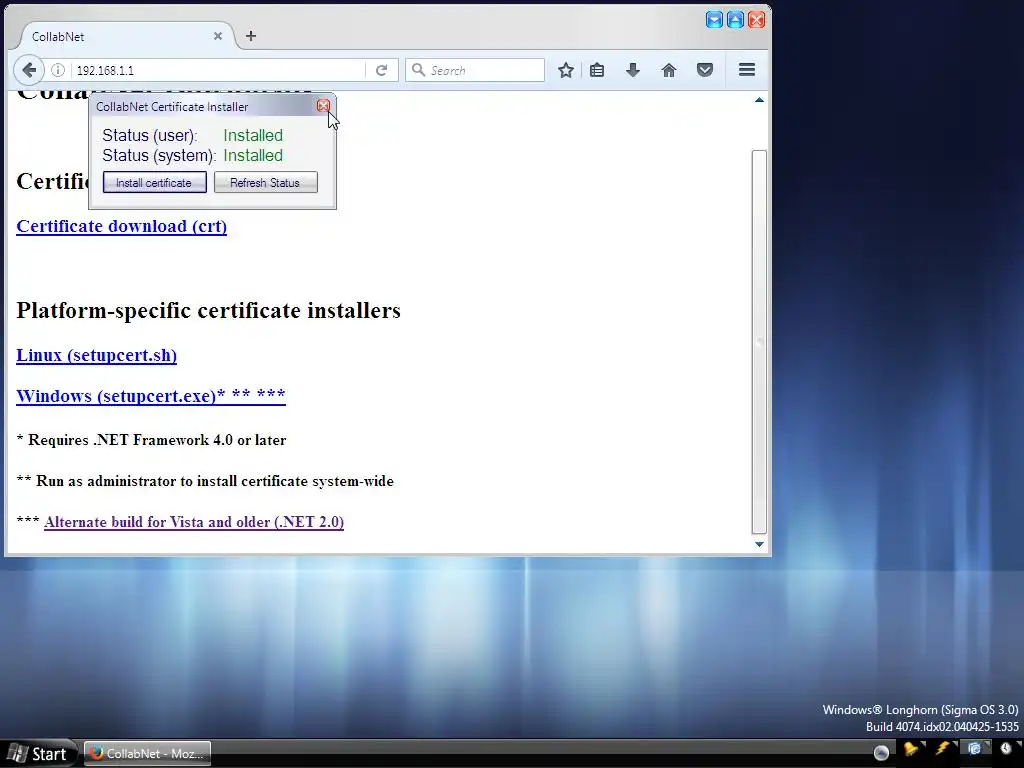Click the 'Status (user):' label
Screen dimensions: 1024x768
click(x=150, y=135)
